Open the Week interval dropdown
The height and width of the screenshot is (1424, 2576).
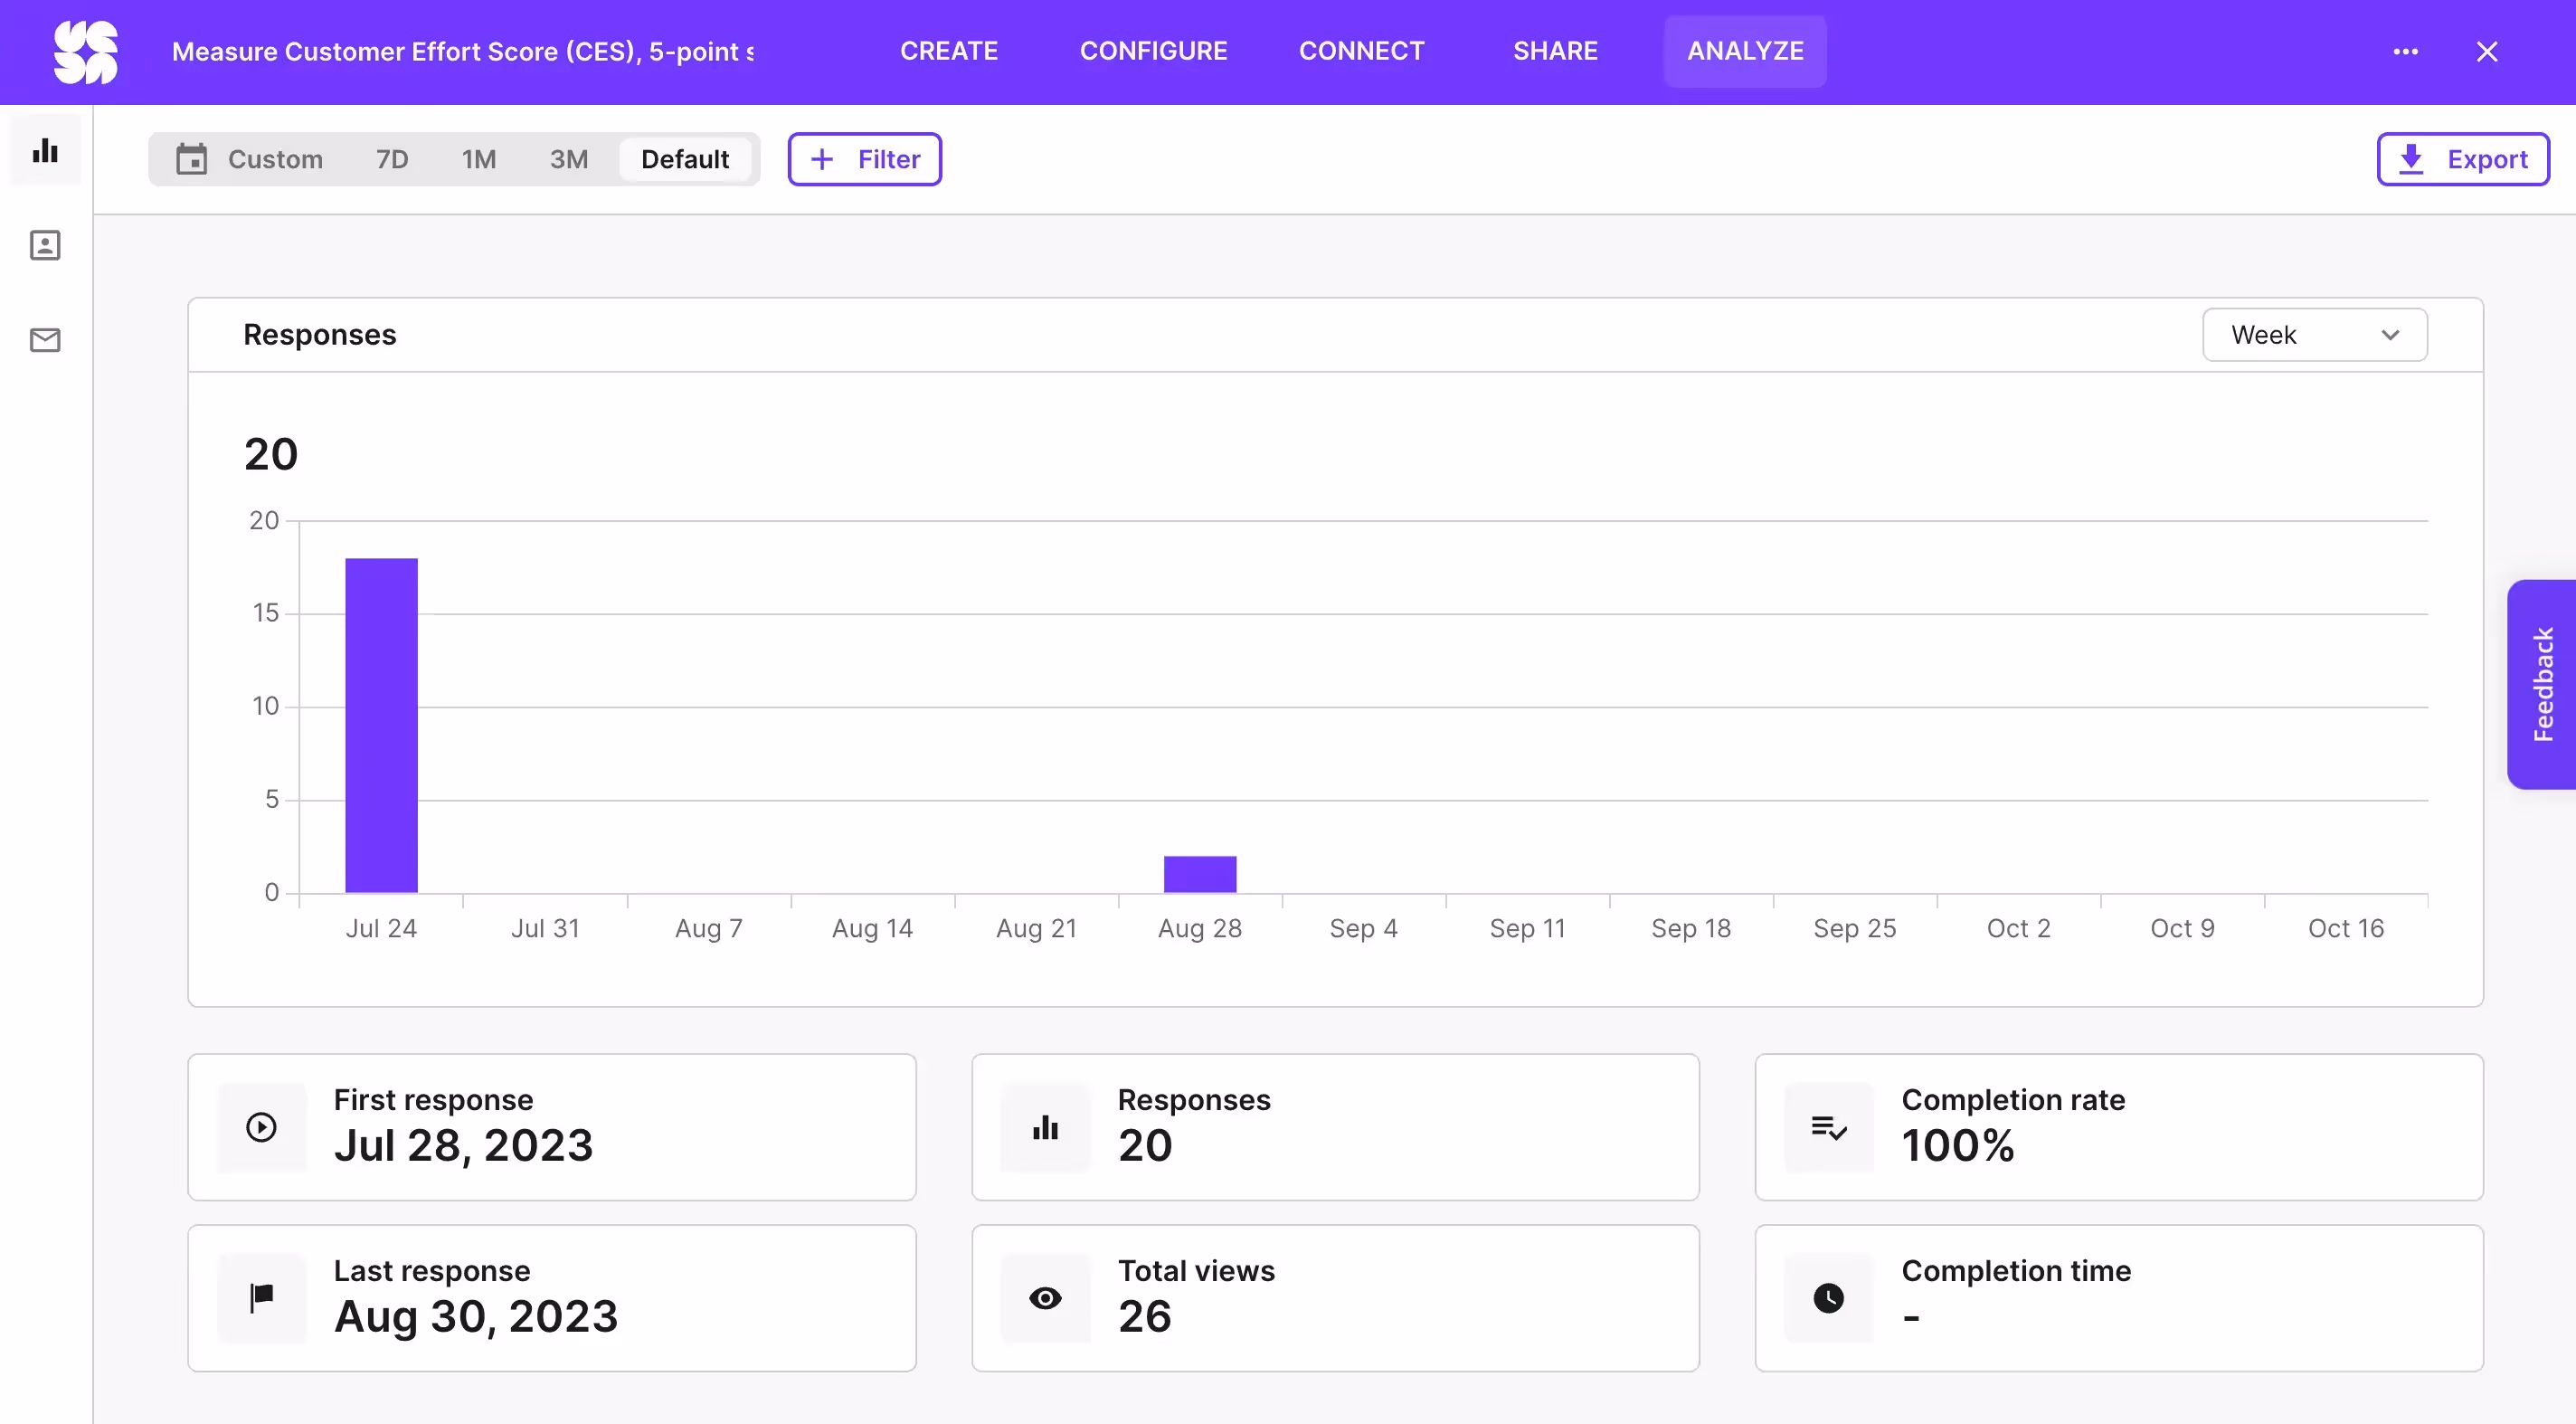click(2314, 335)
